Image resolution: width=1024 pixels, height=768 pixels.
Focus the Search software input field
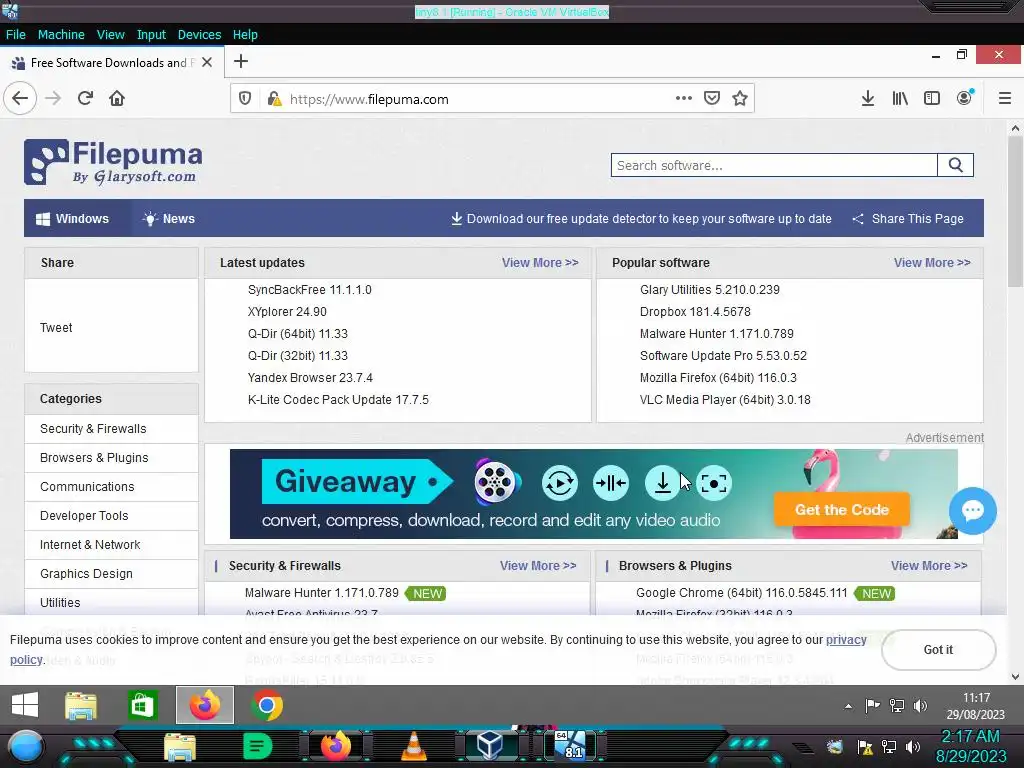point(774,165)
